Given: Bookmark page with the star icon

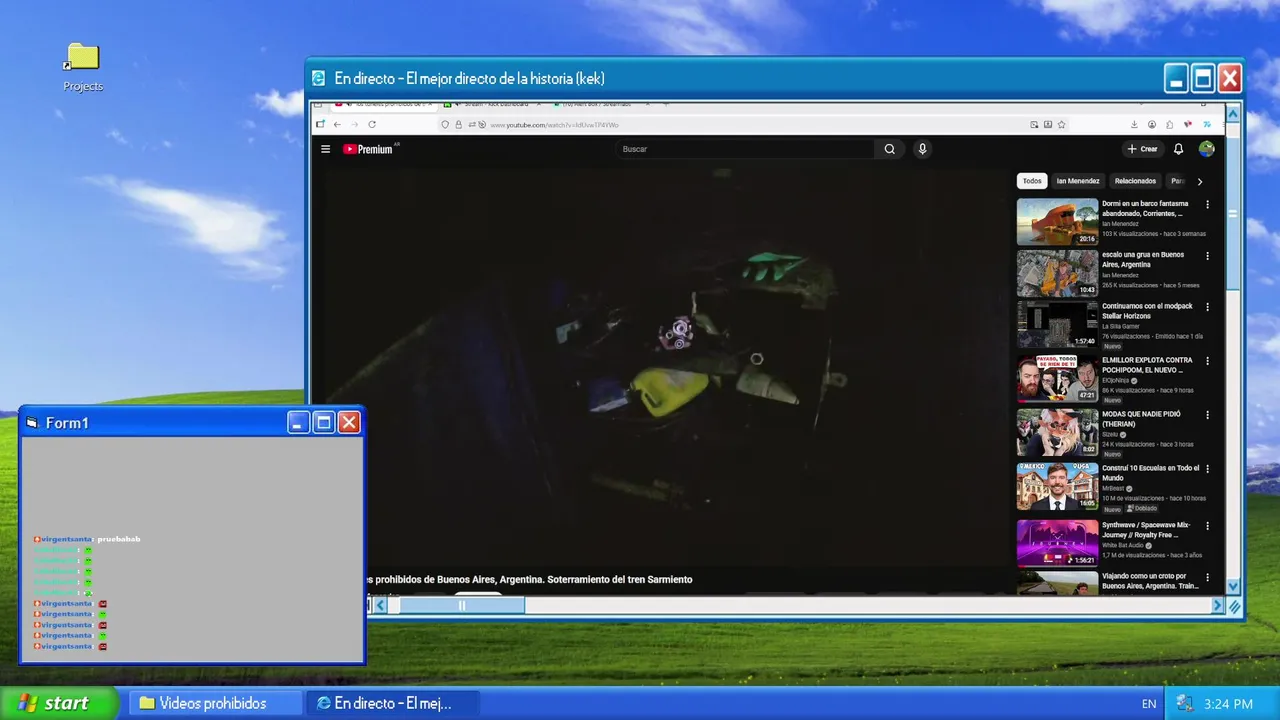Looking at the screenshot, I should click(x=1061, y=124).
